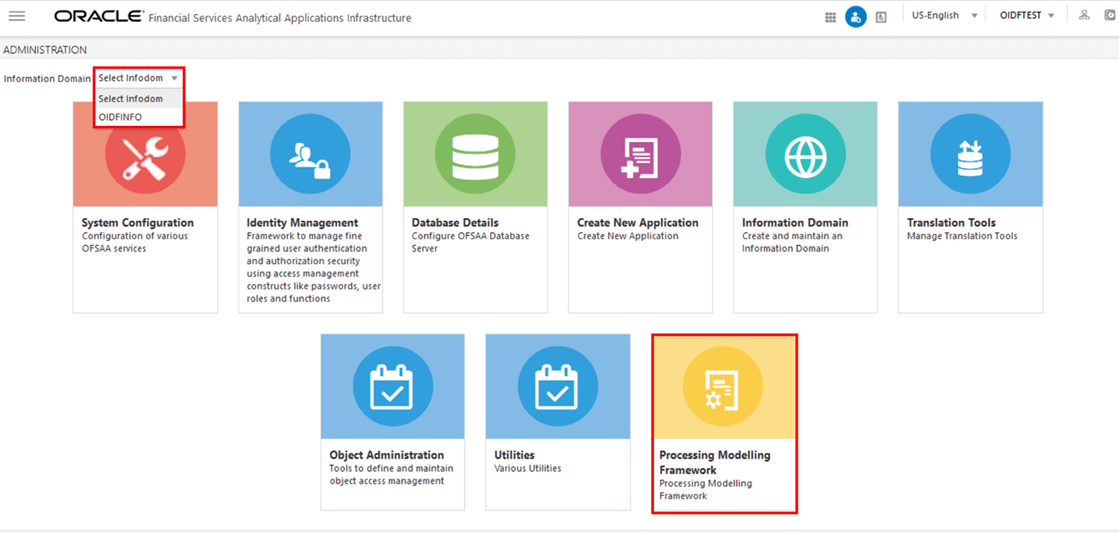Screen dimensions: 1119x533
Task: Click the Object Administration calendar icon
Action: coord(393,386)
